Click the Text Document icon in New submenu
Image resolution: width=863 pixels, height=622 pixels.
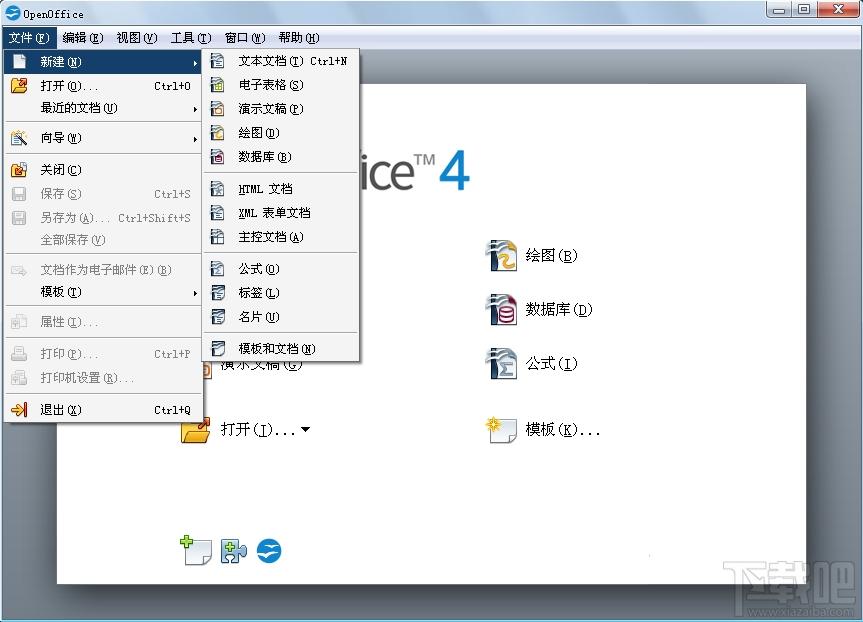pos(217,61)
